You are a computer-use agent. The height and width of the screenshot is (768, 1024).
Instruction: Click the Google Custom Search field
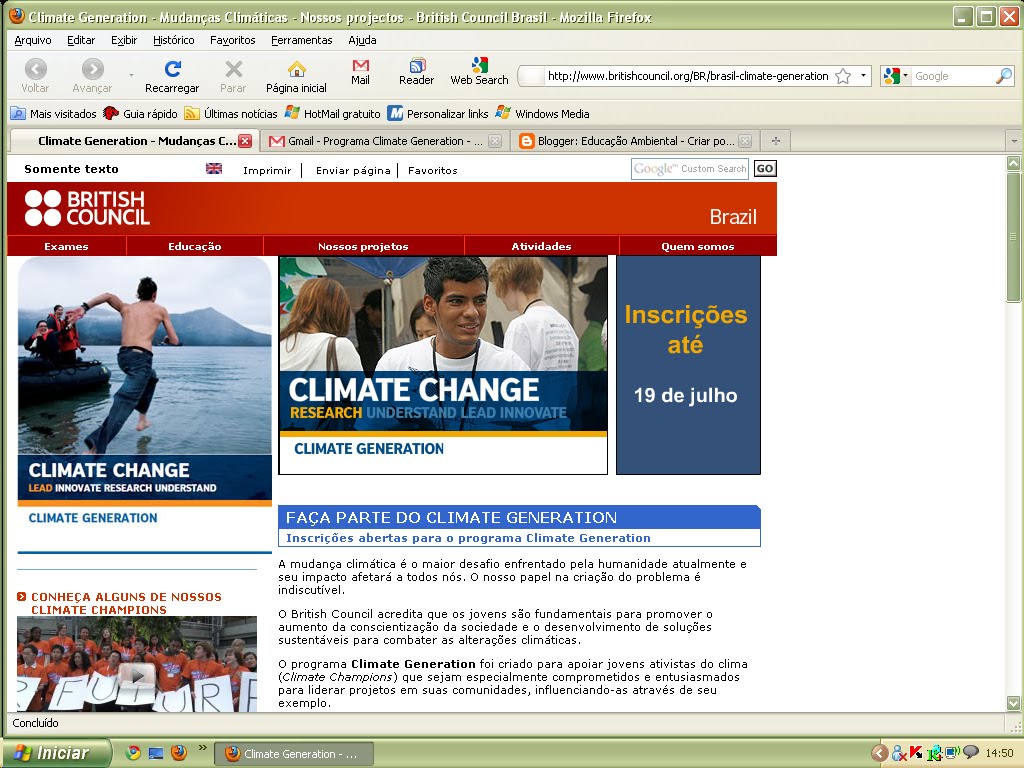(690, 168)
